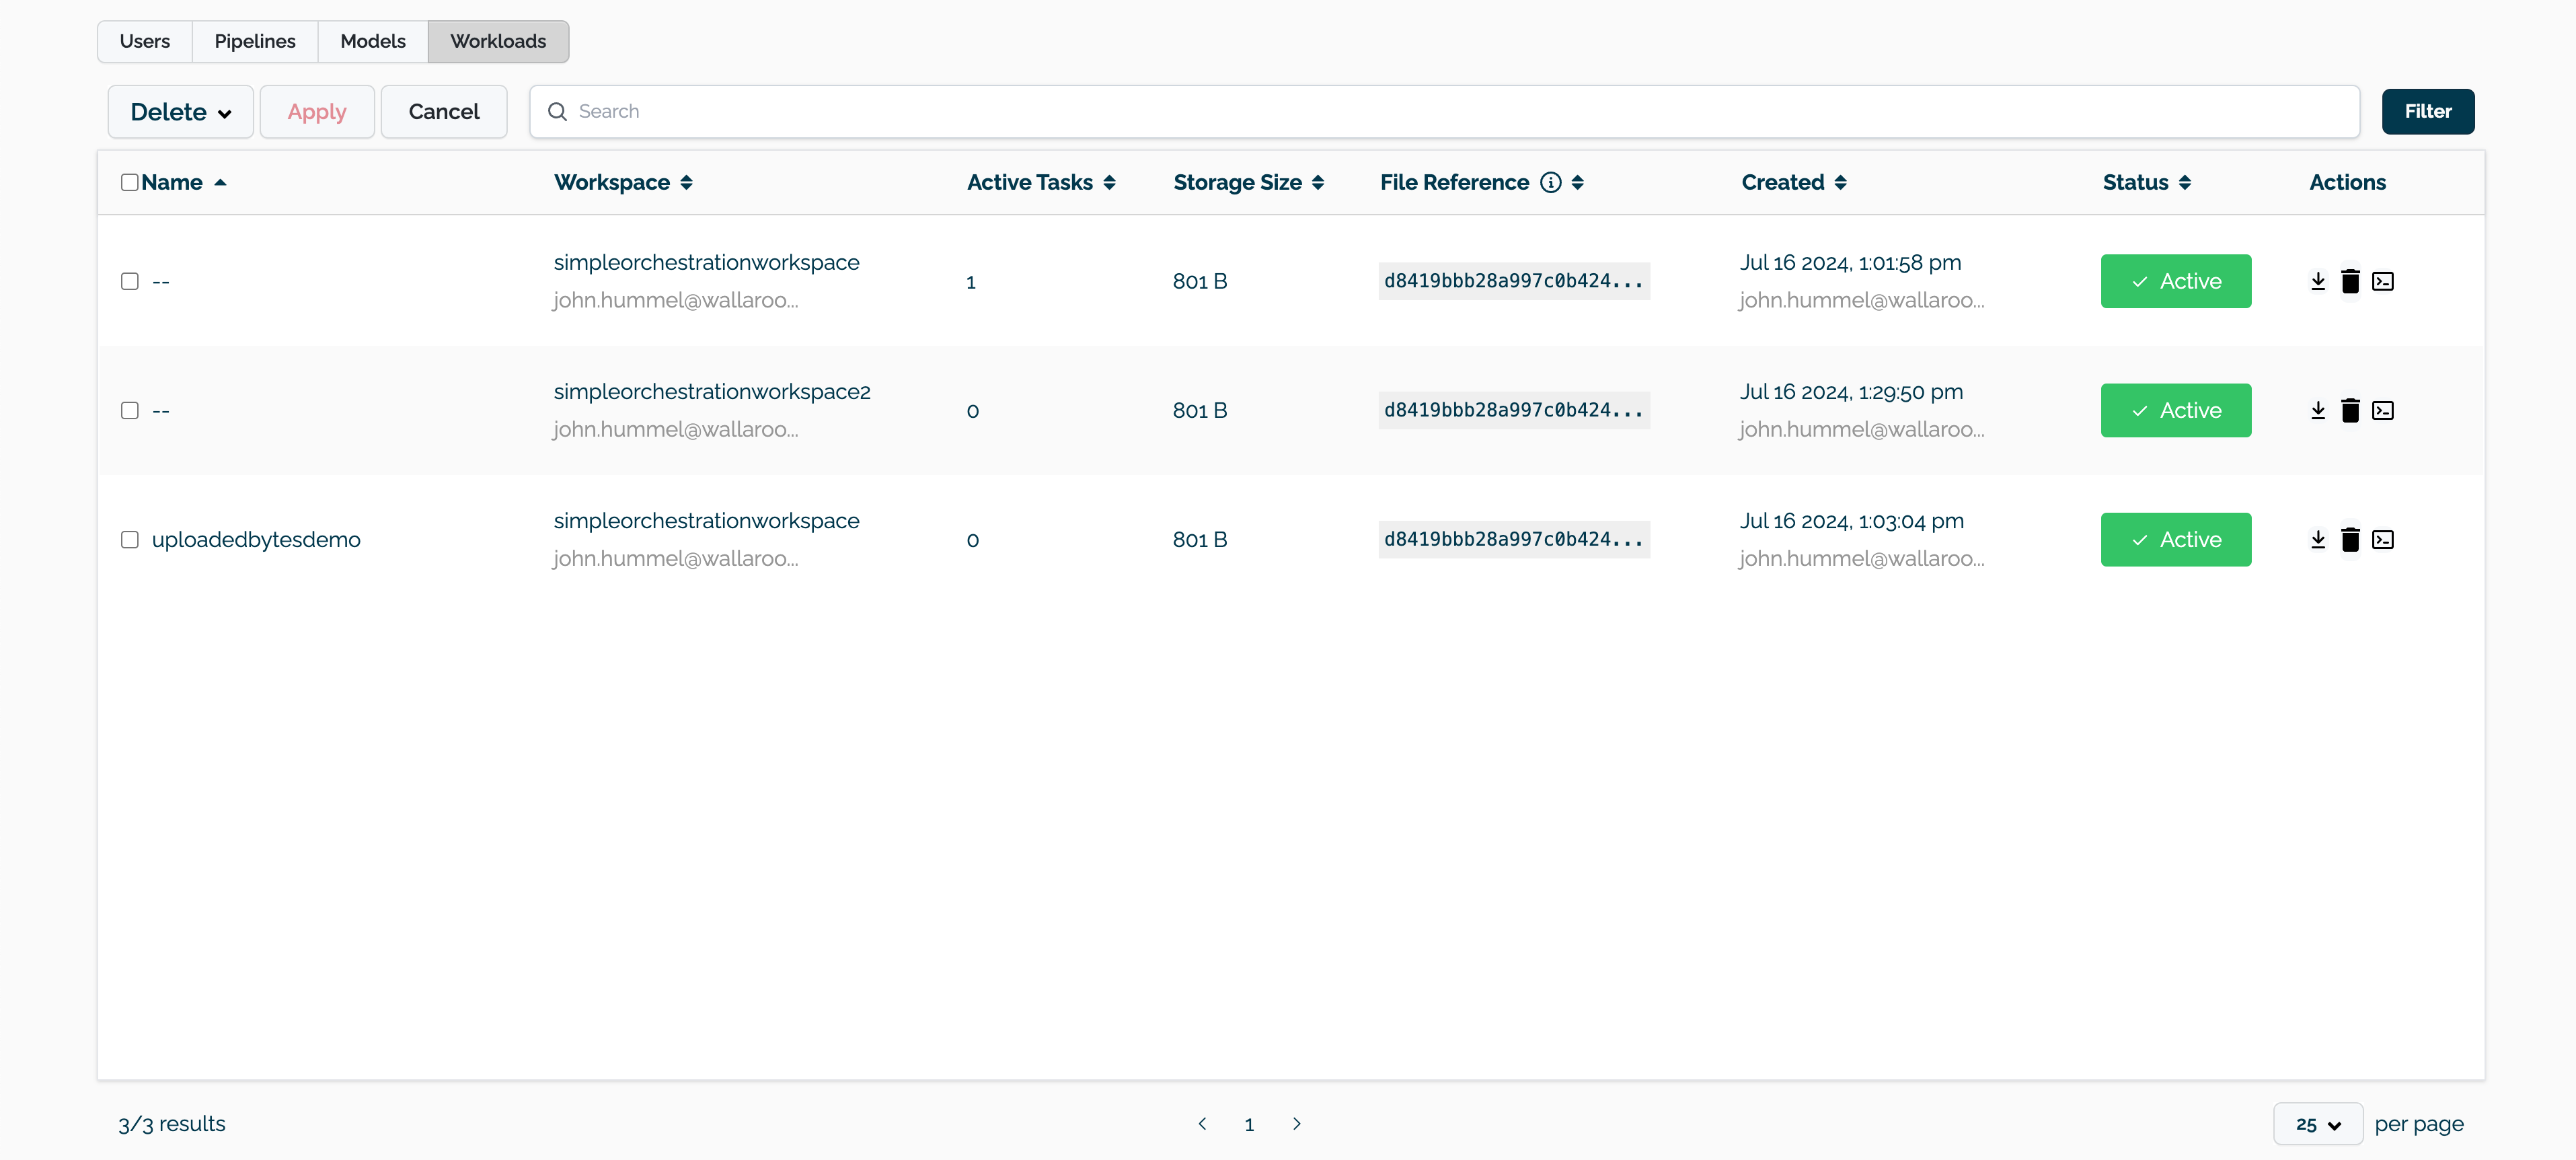Open the Models tab

(372, 41)
